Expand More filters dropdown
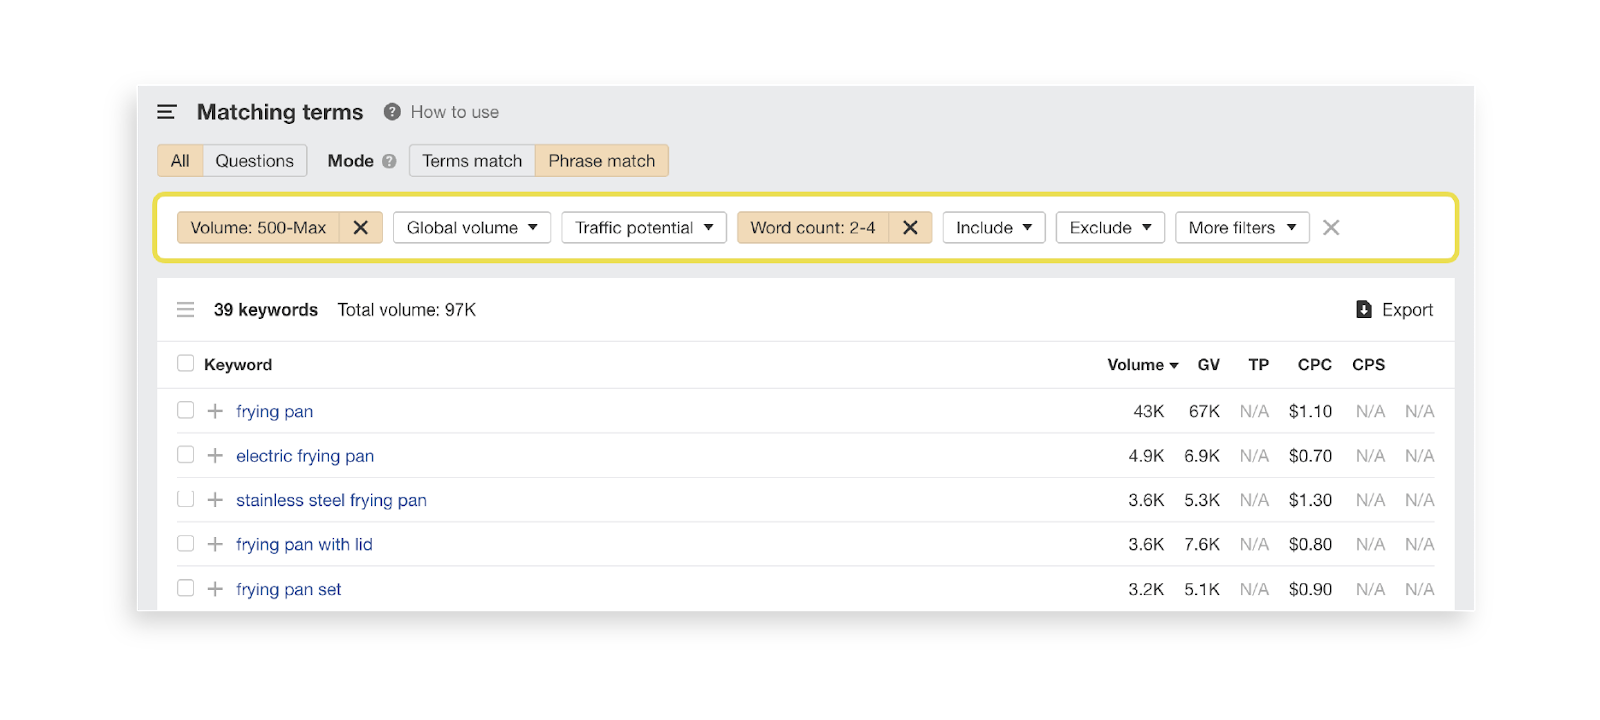Viewport: 1600px width, 720px height. pos(1242,228)
